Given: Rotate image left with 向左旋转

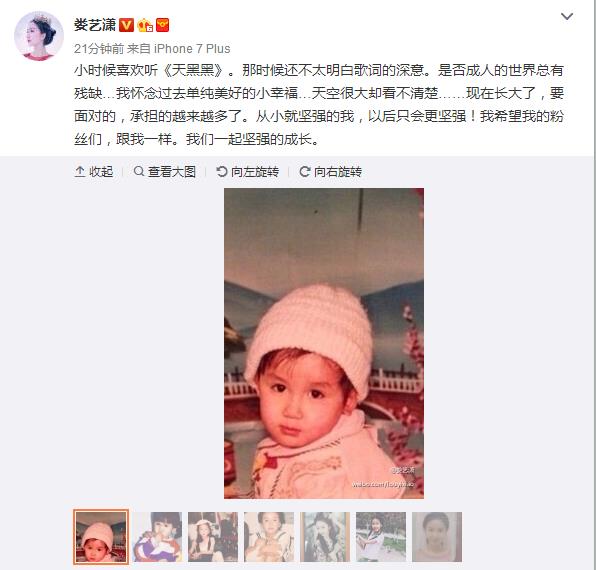Looking at the screenshot, I should click(x=247, y=172).
